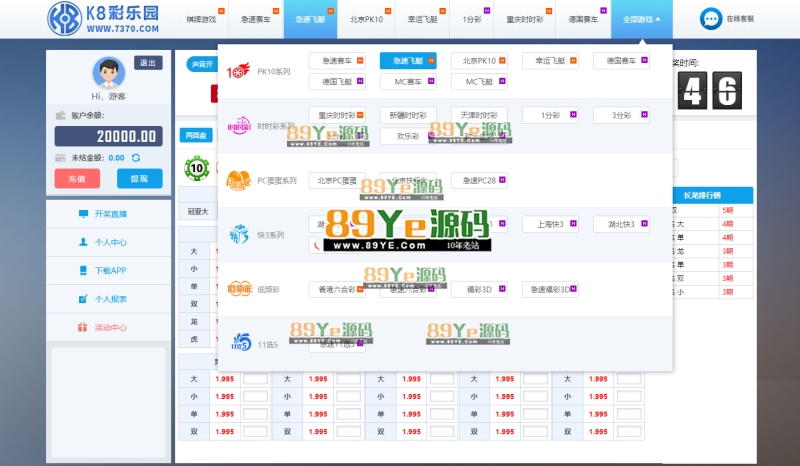Screen dimensions: 800x466
Task: Open 幸运飞艇 from the top navigation
Action: coord(422,19)
